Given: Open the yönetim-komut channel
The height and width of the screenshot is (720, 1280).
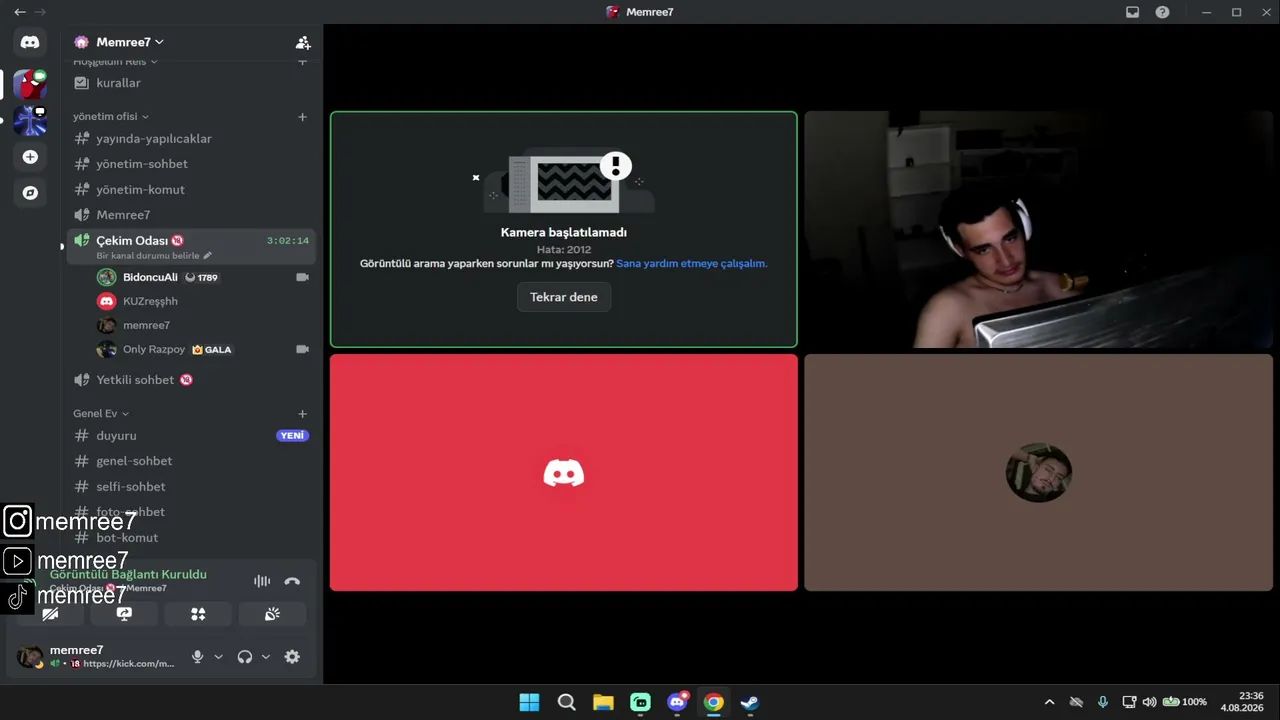Looking at the screenshot, I should tap(191, 190).
